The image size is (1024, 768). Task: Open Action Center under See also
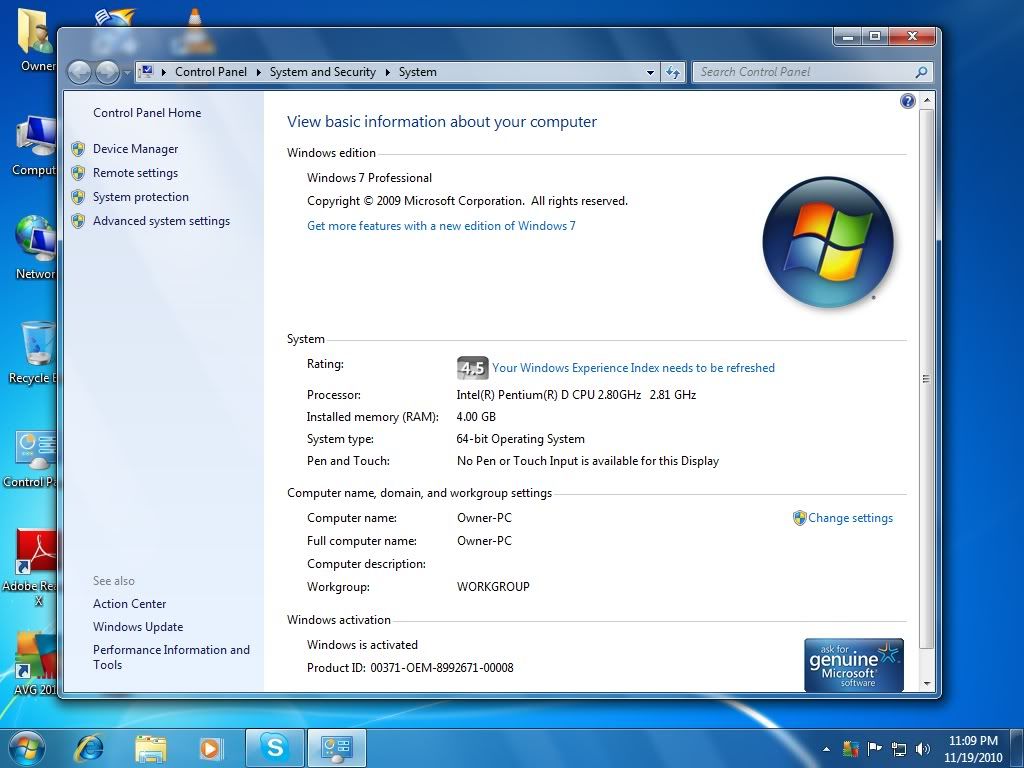pos(129,604)
